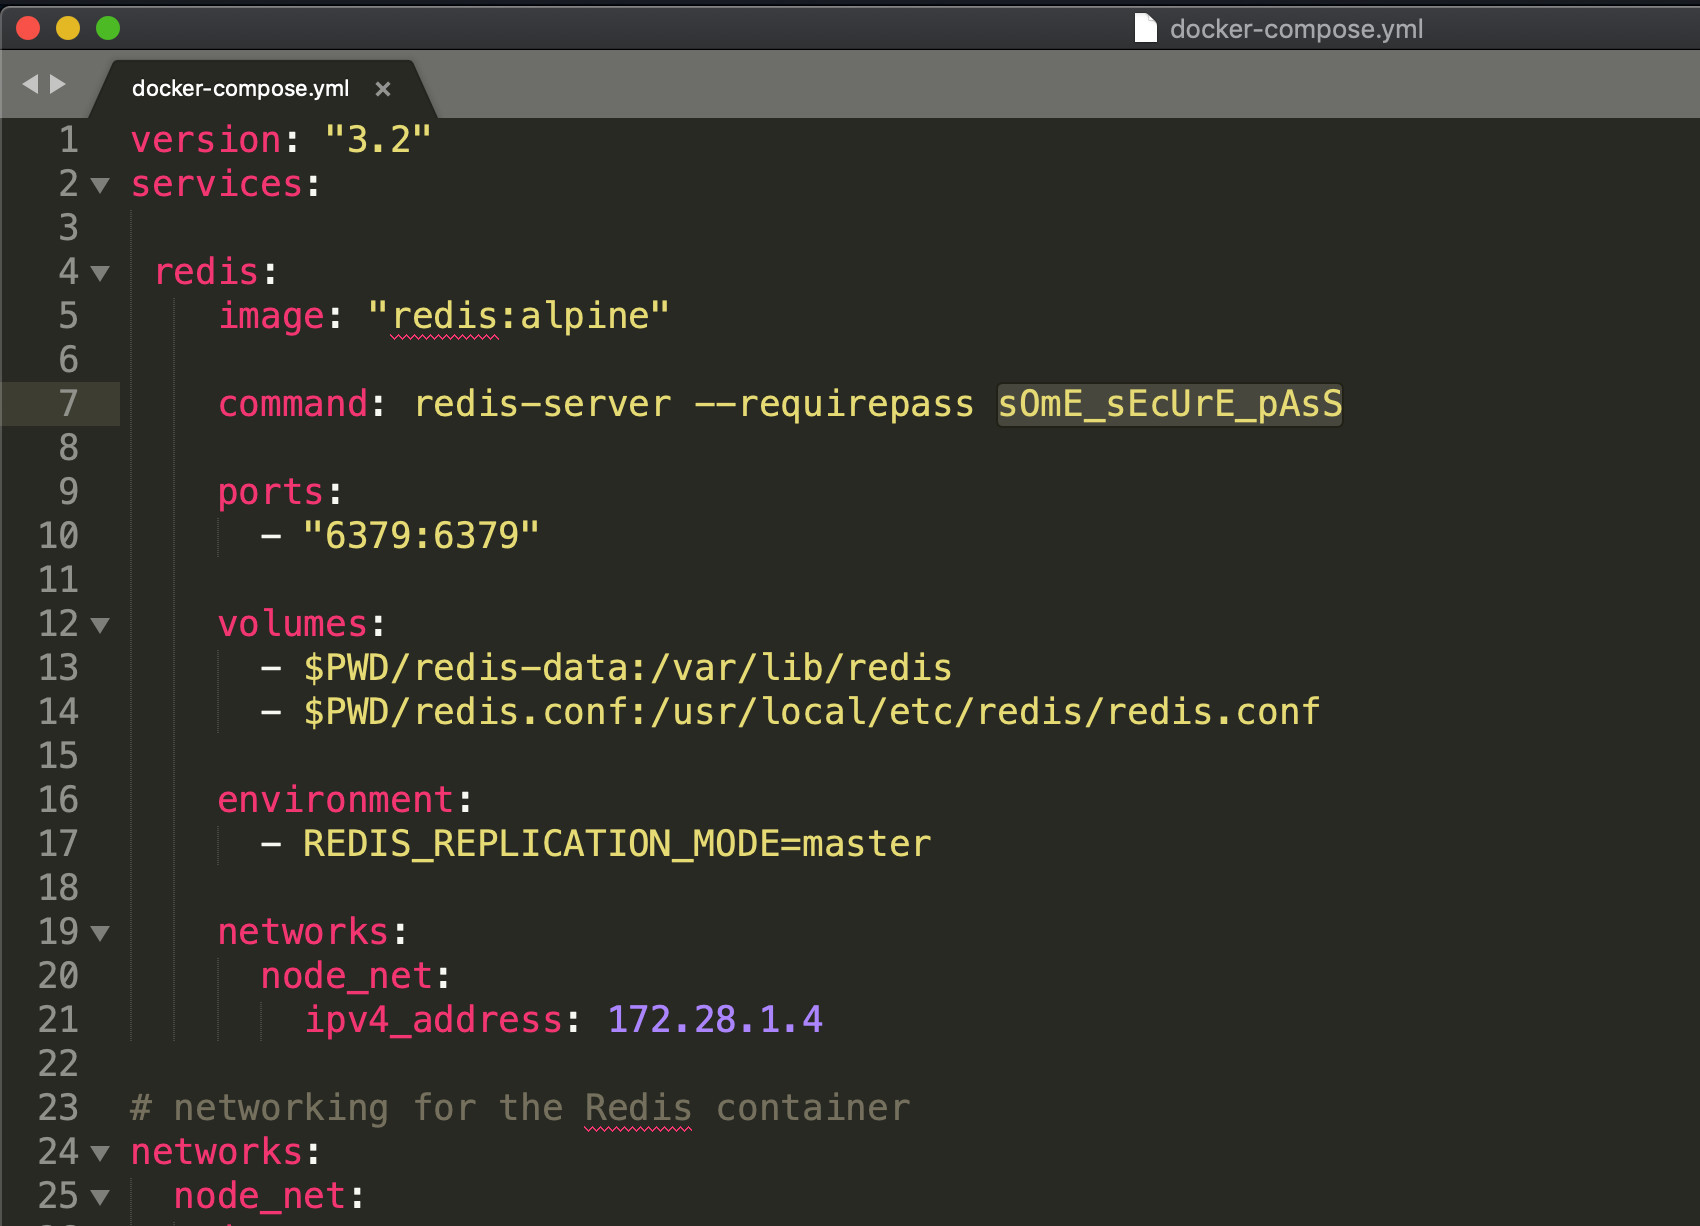
Task: Click line number 7 in the gutter
Action: coord(66,404)
